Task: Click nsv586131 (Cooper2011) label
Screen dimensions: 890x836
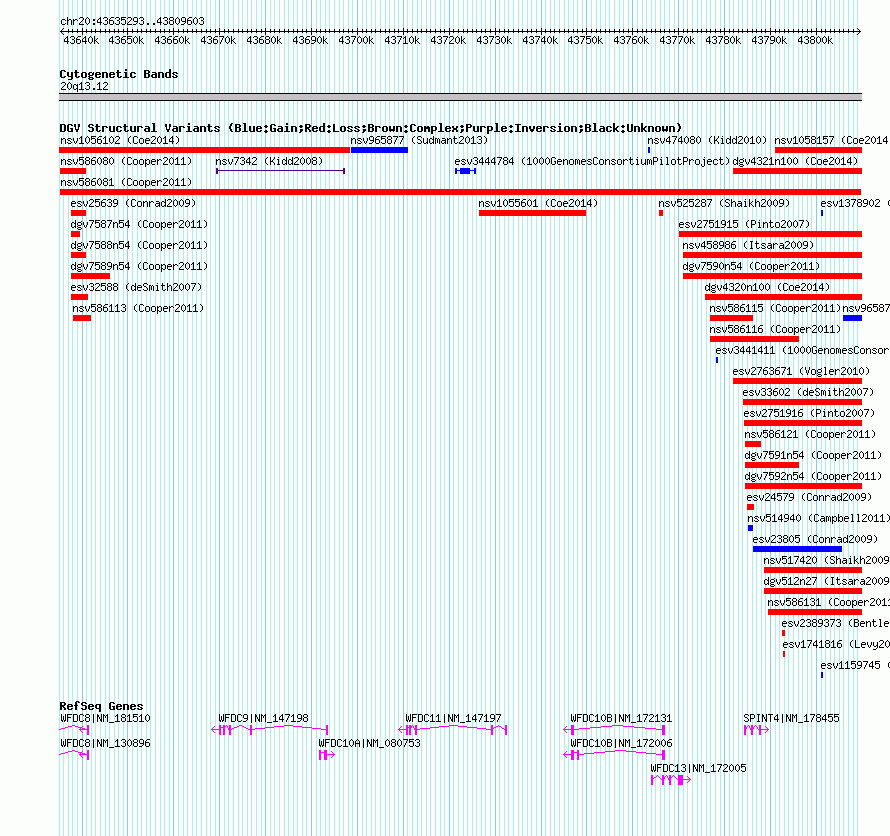Action: (828, 602)
